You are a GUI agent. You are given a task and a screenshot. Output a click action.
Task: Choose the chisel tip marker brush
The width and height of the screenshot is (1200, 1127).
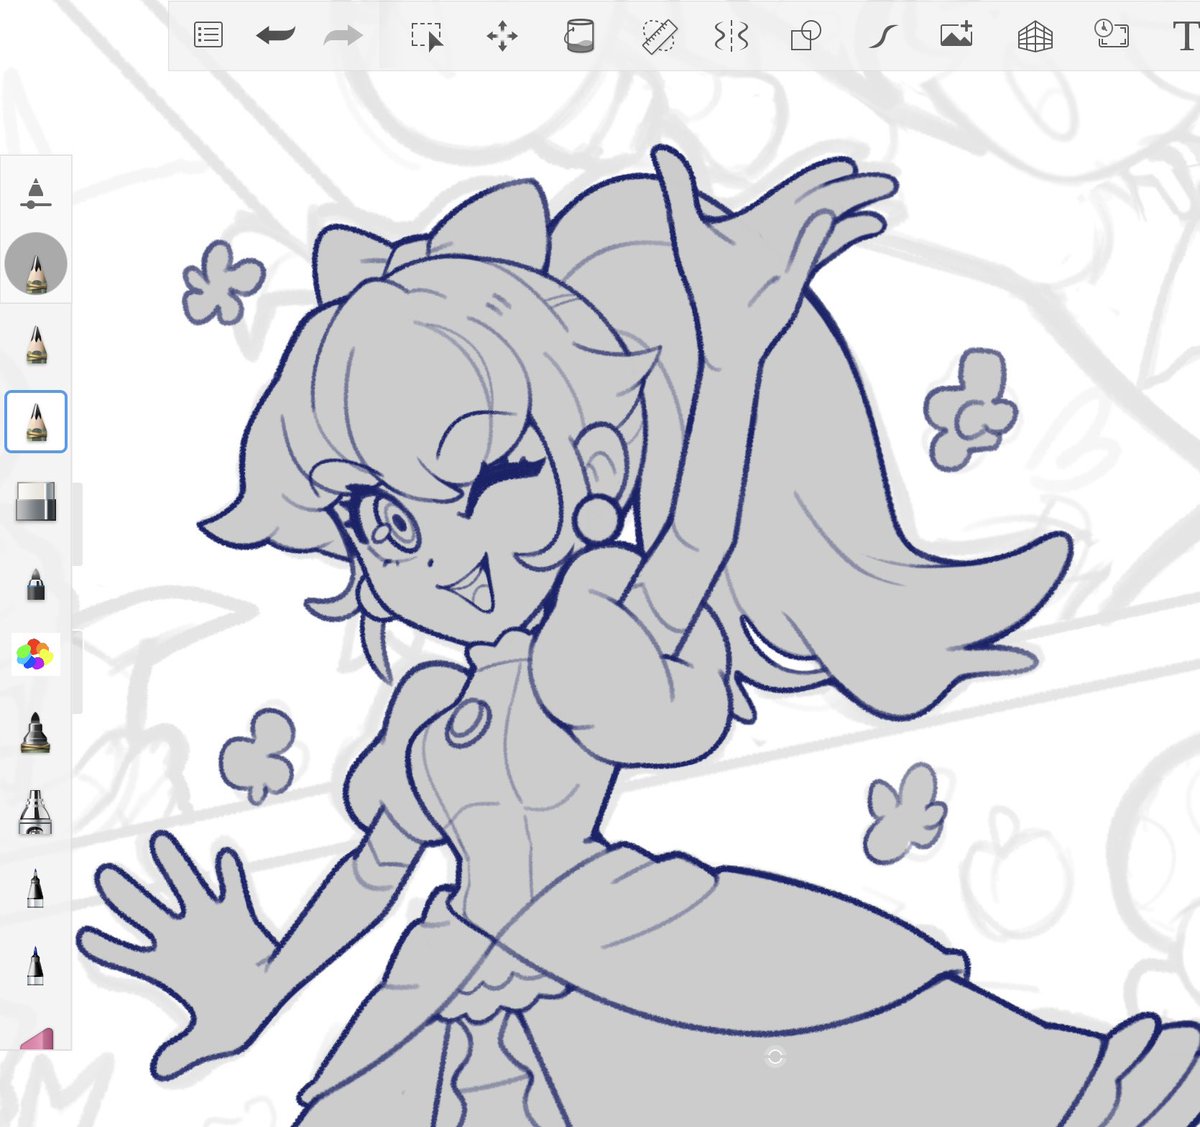pos(35,733)
